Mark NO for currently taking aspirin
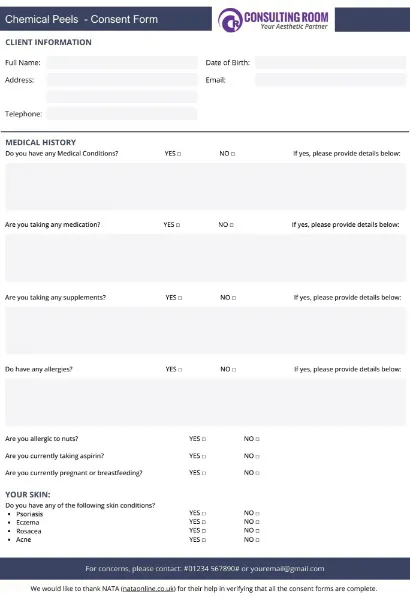Viewport: 410px width, 600px height. pyautogui.click(x=257, y=456)
